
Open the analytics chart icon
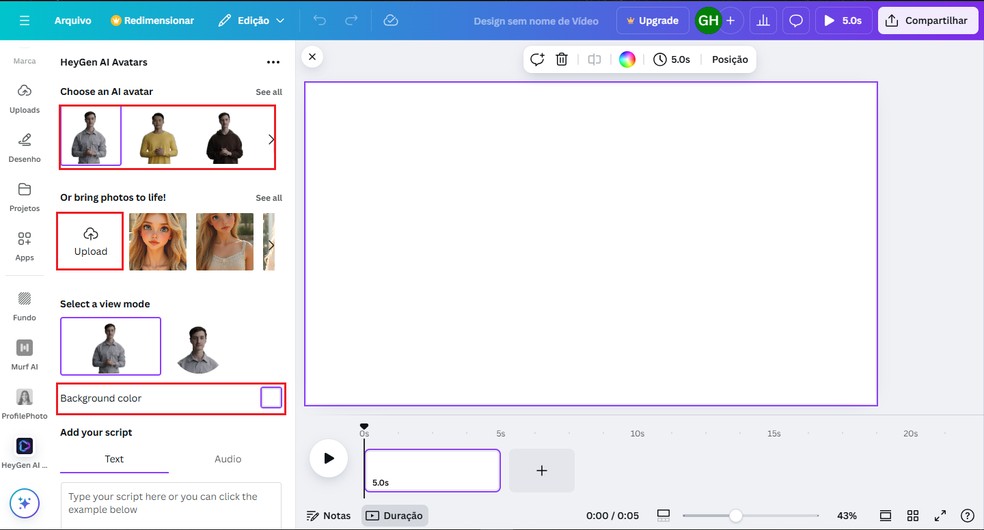[763, 21]
